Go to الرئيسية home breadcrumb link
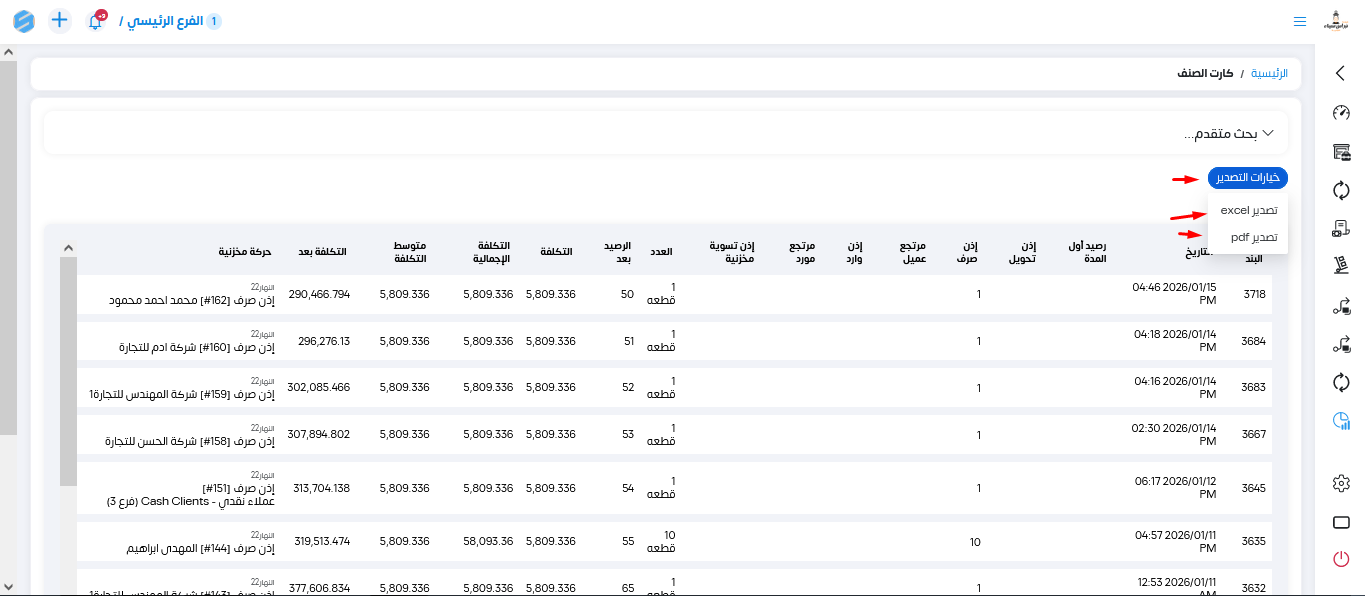The height and width of the screenshot is (596, 1365). coord(1269,73)
